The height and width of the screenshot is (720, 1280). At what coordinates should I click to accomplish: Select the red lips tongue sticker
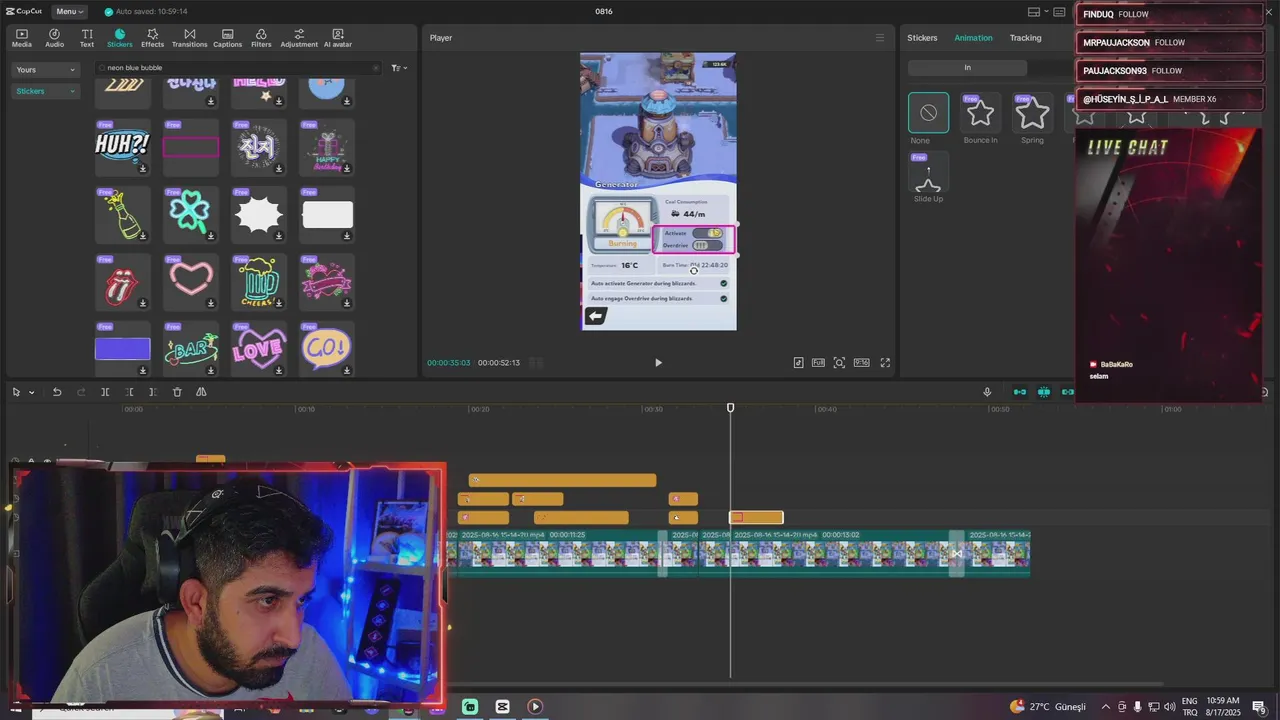[122, 282]
